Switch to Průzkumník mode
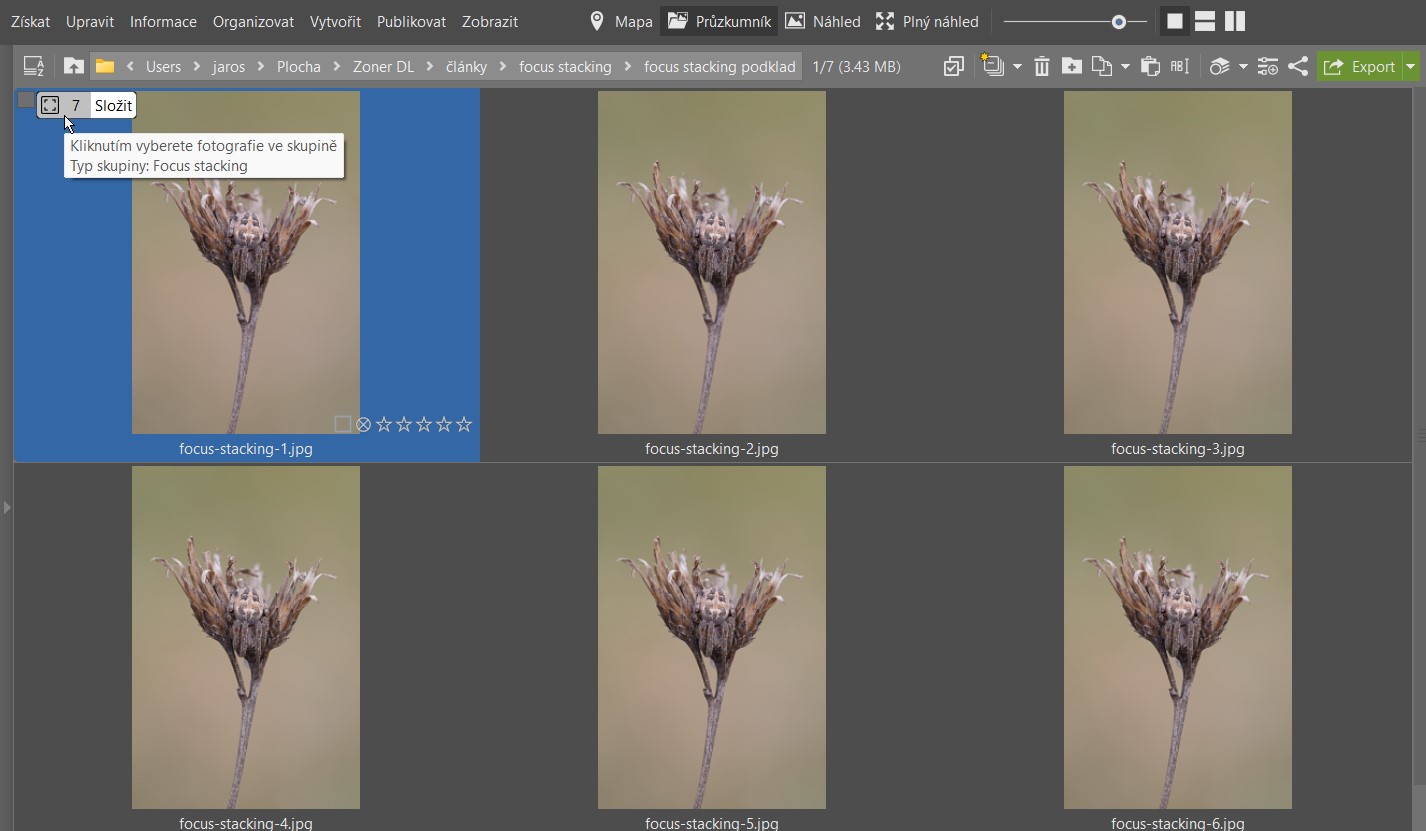Image resolution: width=1426 pixels, height=831 pixels. point(719,21)
